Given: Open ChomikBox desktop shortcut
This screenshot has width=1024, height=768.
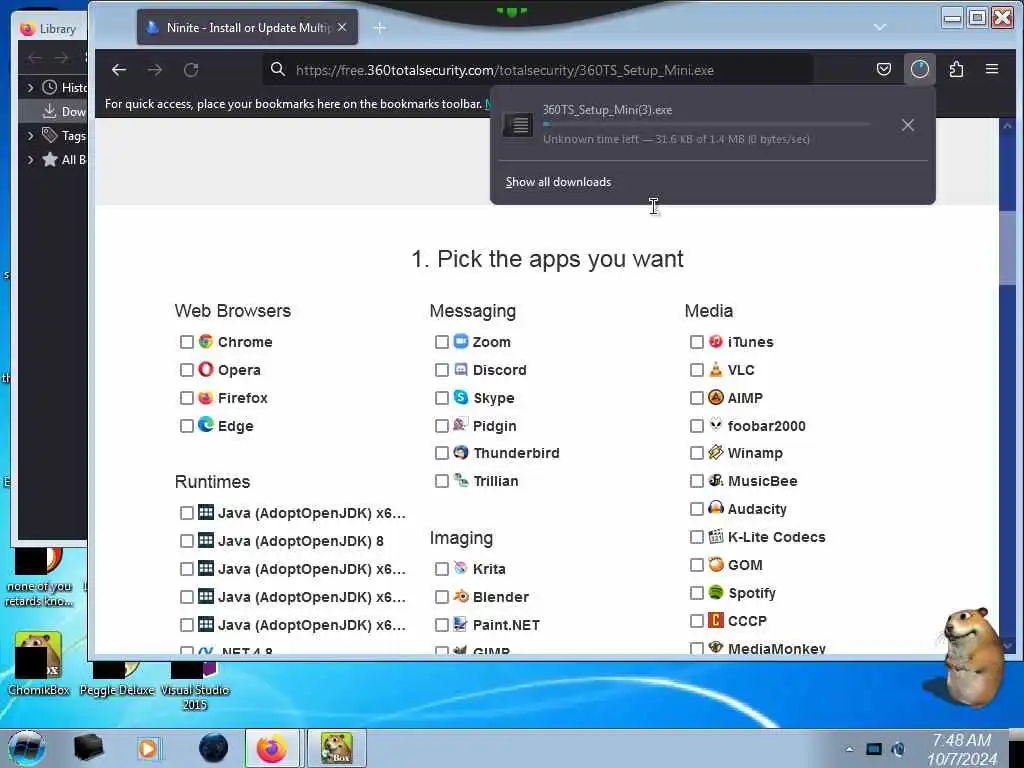Looking at the screenshot, I should pyautogui.click(x=39, y=663).
